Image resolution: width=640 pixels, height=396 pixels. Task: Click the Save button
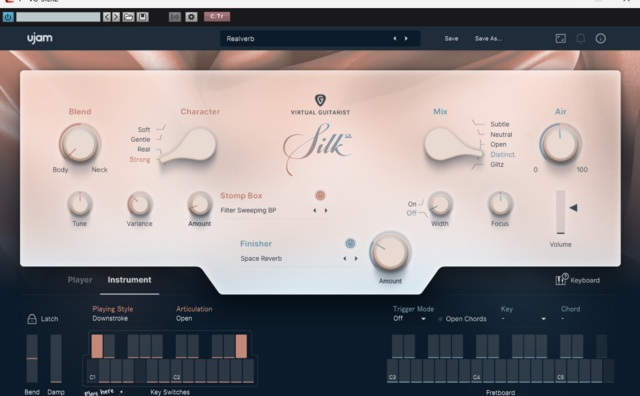(451, 38)
